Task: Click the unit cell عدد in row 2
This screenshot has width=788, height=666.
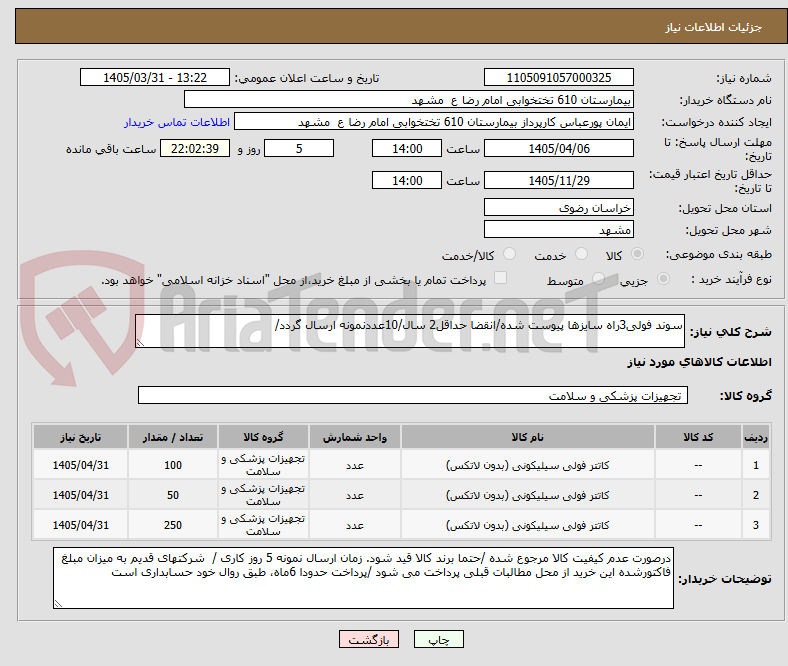Action: (355, 495)
